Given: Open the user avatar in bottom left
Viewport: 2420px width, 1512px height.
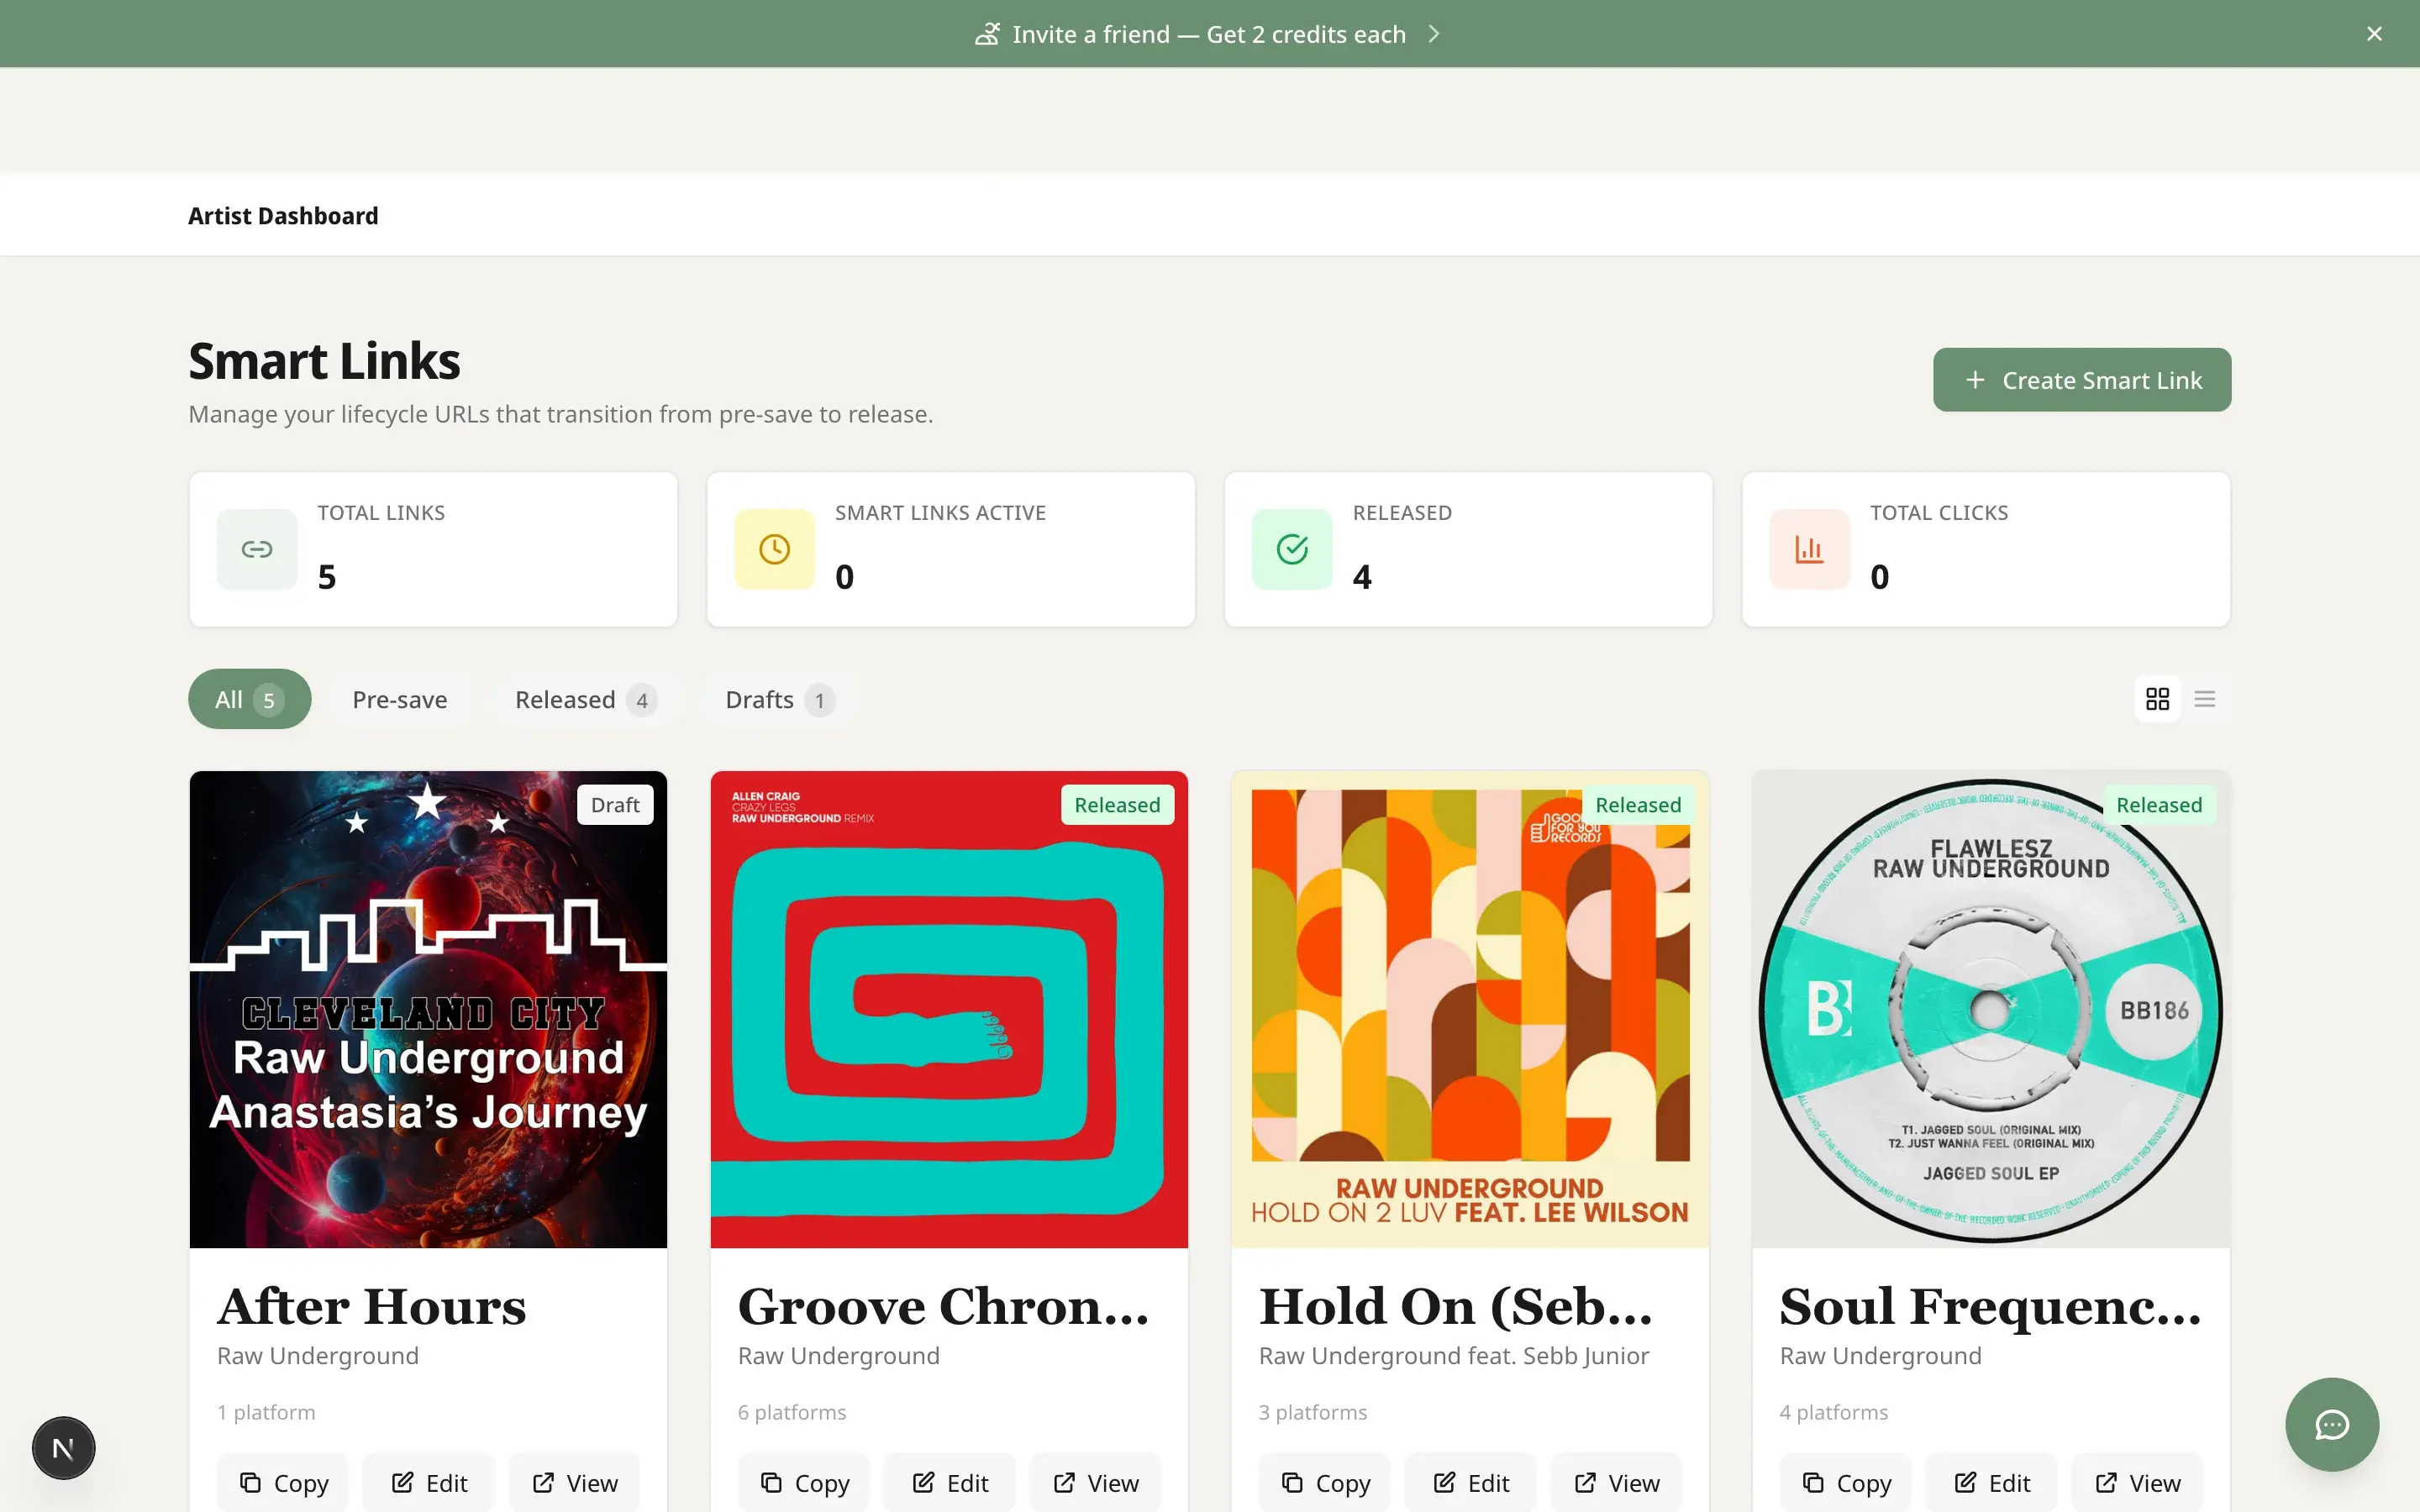Looking at the screenshot, I should [x=63, y=1447].
